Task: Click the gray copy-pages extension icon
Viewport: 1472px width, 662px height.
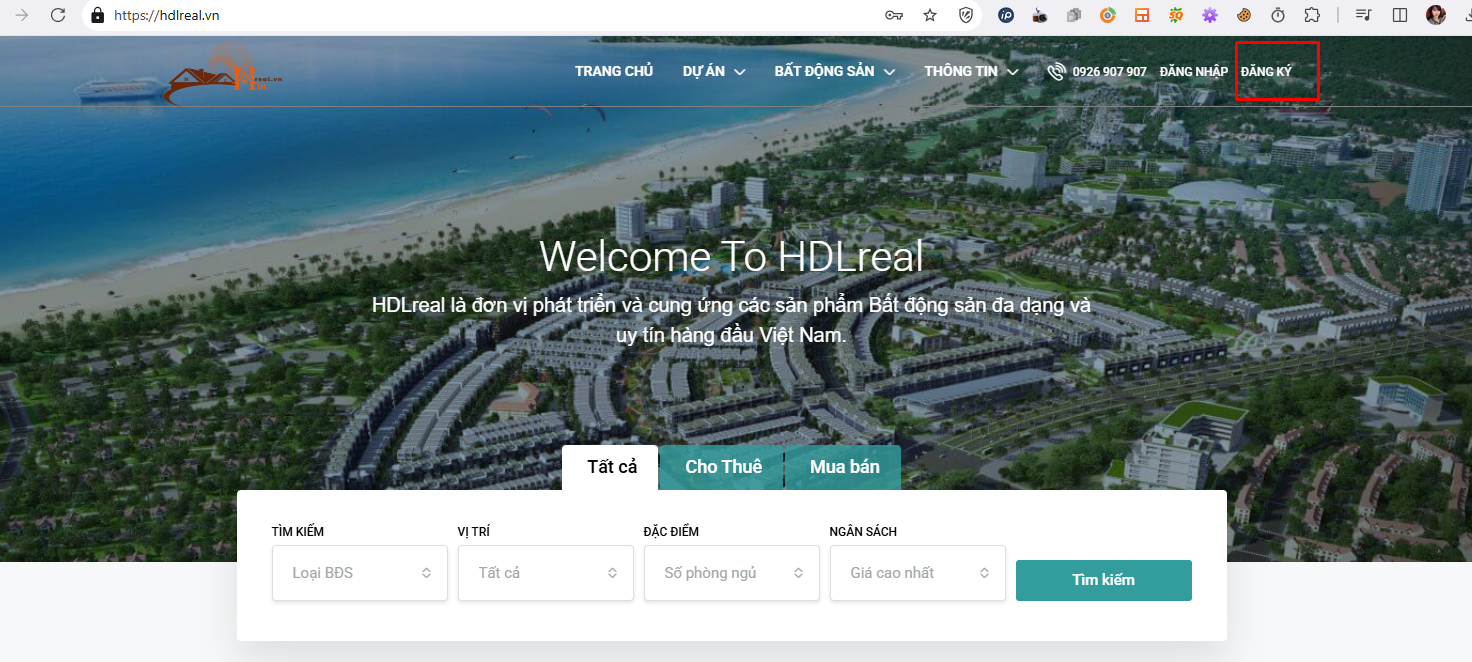Action: coord(1074,15)
